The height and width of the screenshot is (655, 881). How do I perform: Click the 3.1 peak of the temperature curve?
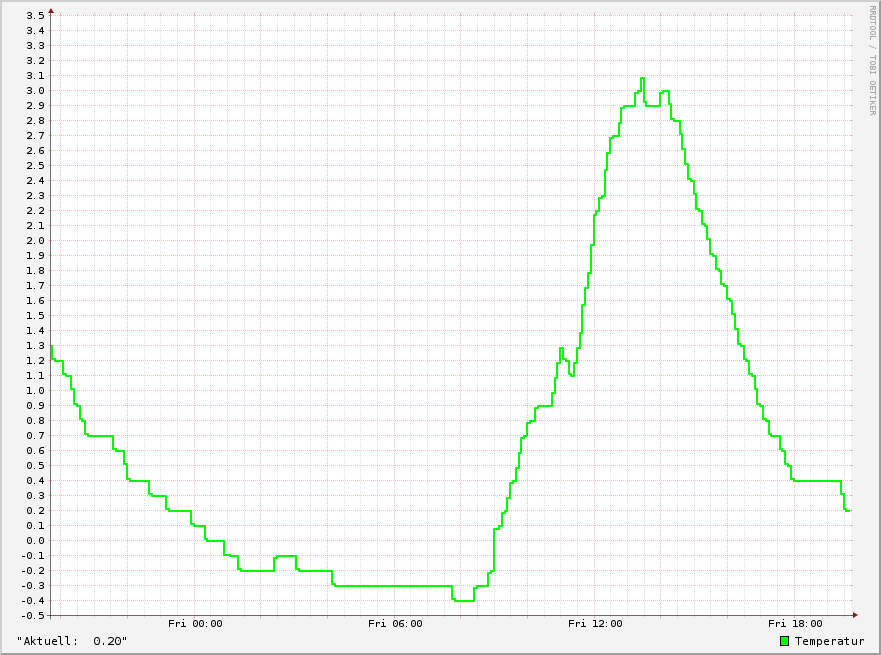tap(642, 78)
